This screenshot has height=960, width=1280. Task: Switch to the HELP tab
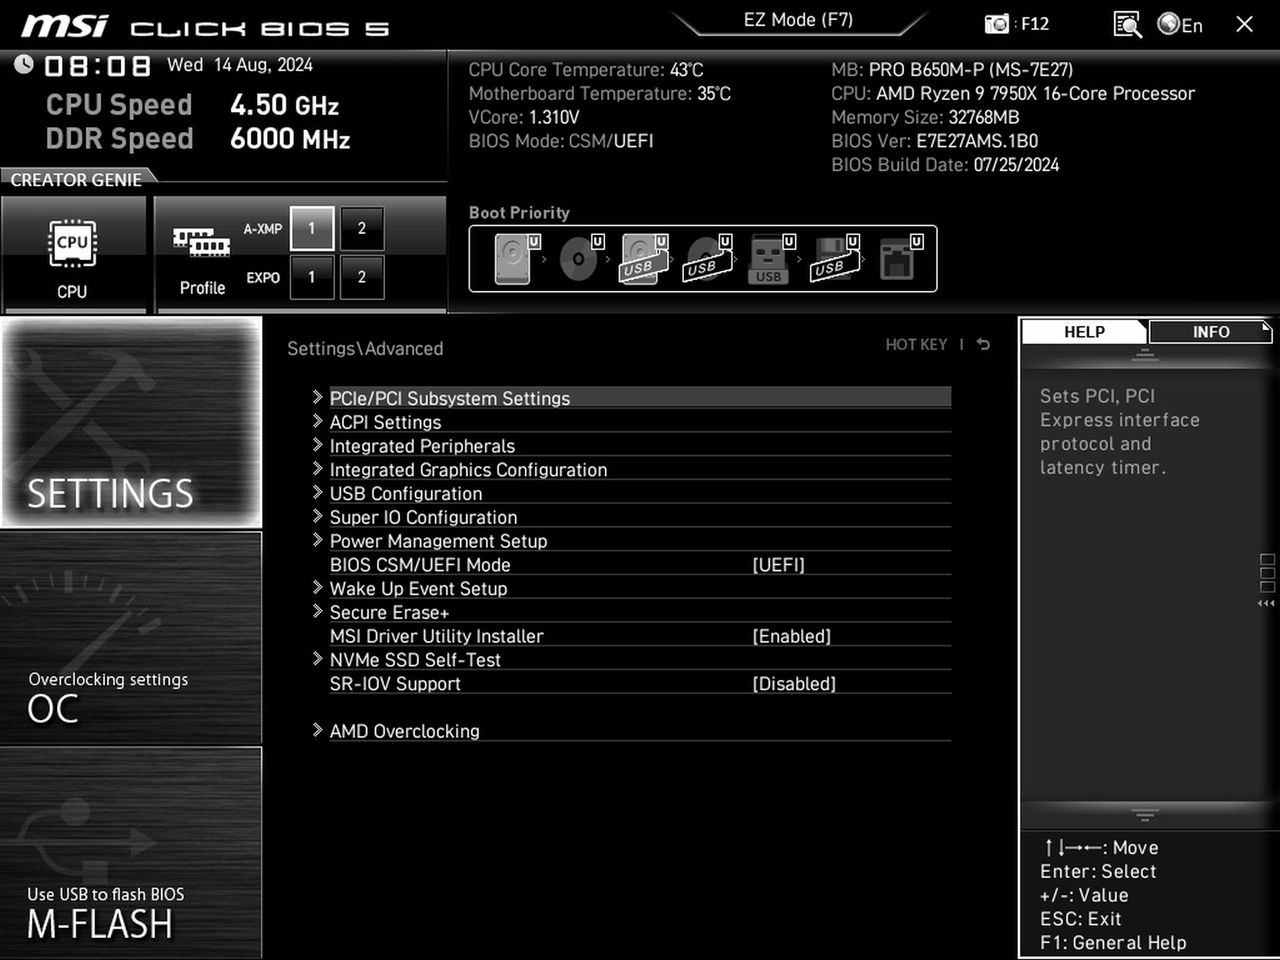(x=1084, y=331)
